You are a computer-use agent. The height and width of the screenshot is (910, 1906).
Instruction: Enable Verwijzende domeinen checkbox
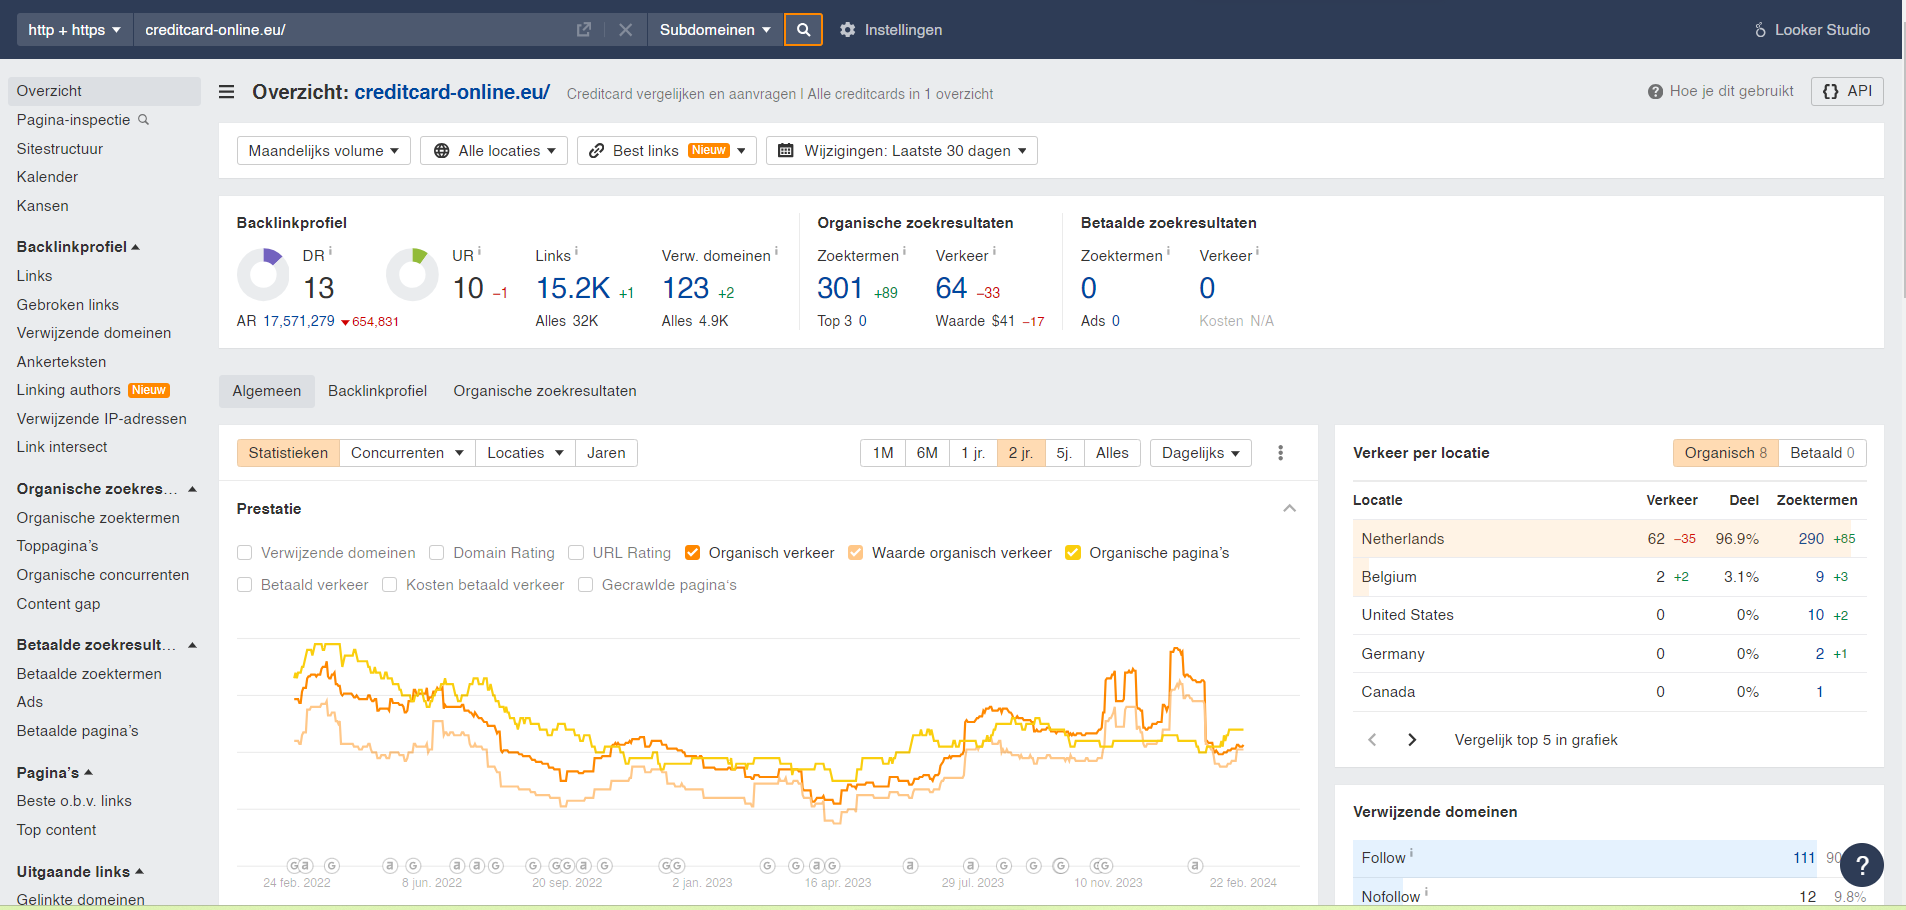[x=244, y=553]
